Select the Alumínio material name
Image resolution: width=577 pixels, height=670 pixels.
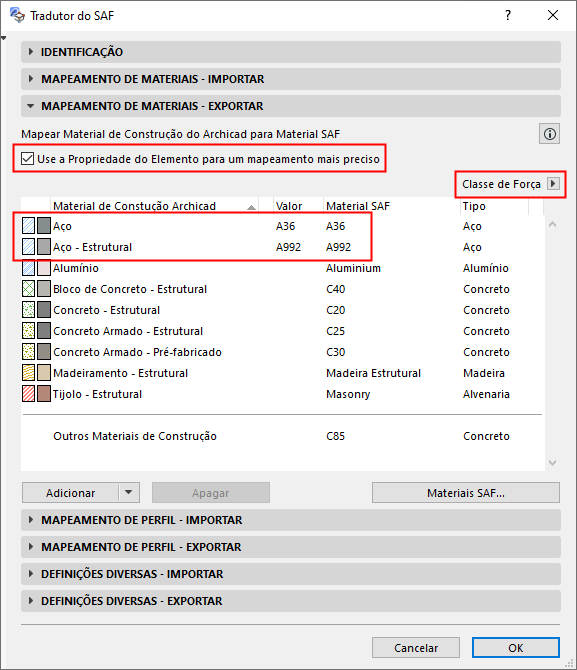tap(76, 268)
